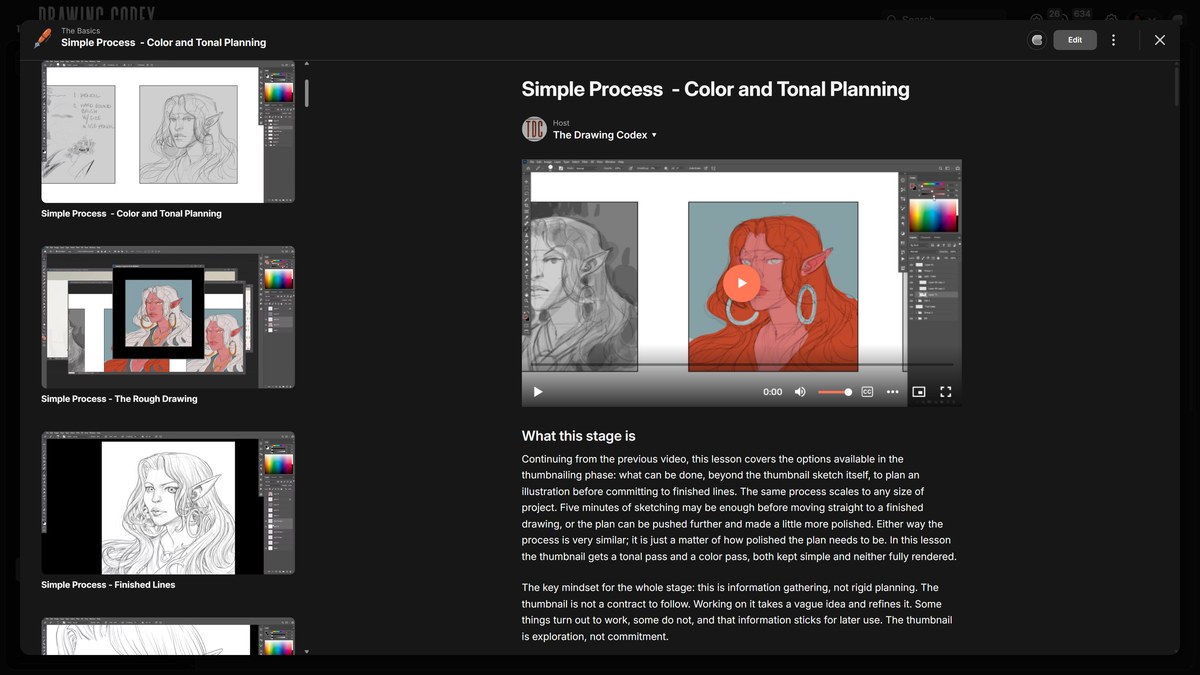Click the video progress bar
1200x675 pixels.
tap(741, 365)
